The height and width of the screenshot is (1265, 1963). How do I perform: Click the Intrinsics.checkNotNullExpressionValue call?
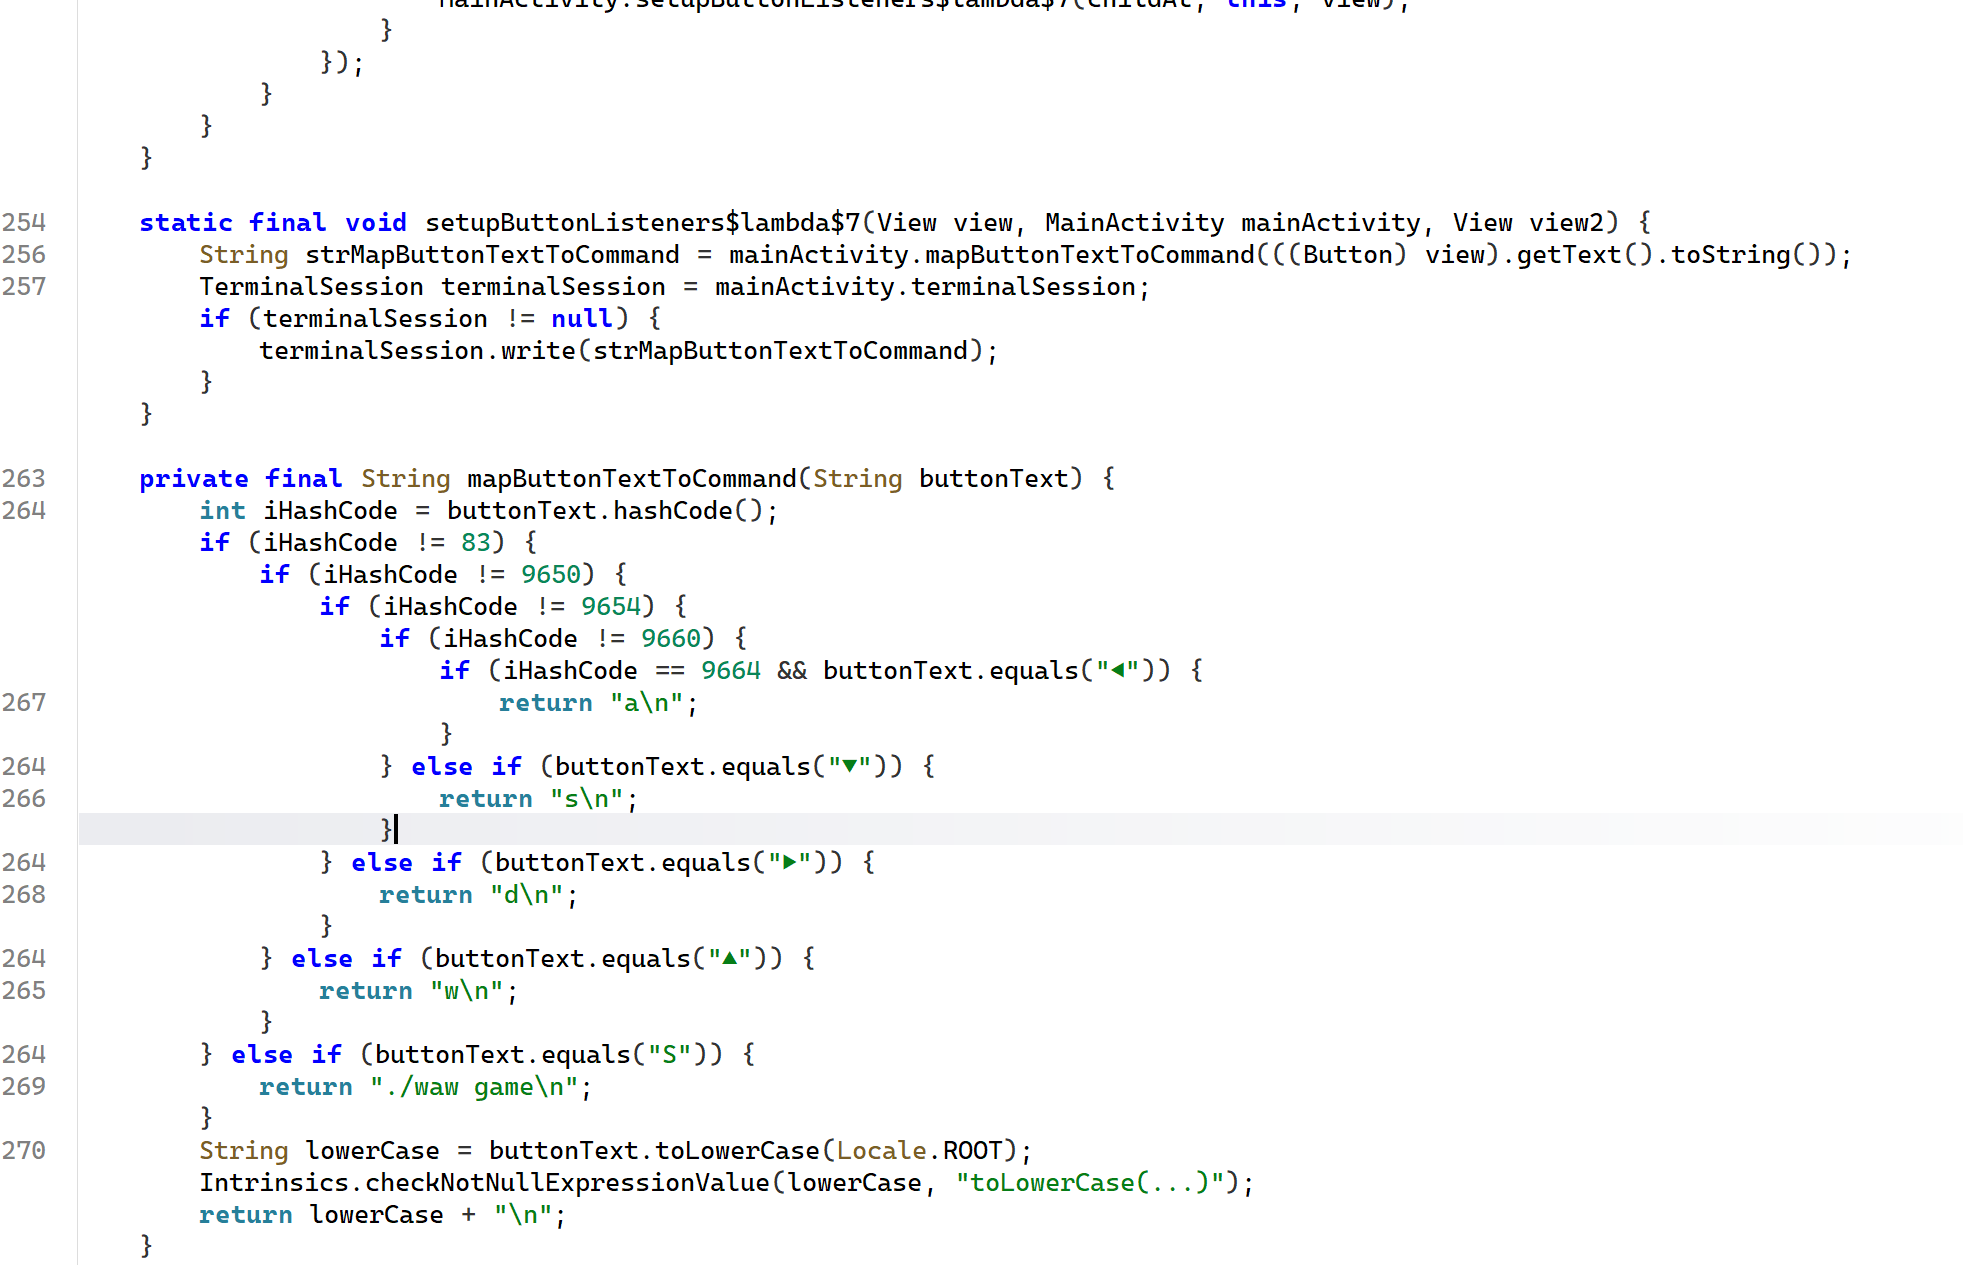point(484,1183)
